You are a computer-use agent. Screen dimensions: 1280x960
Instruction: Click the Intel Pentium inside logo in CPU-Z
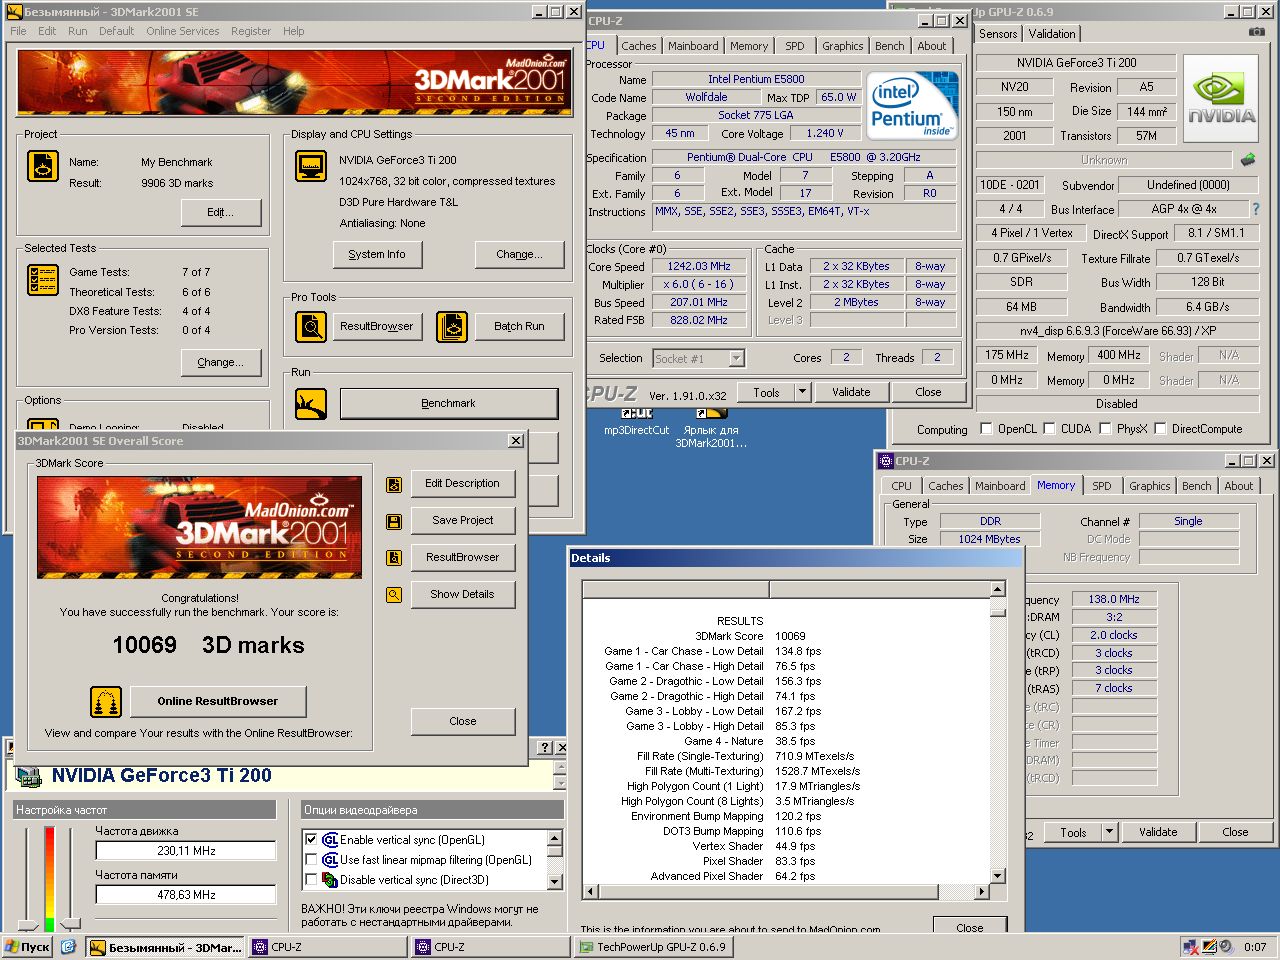click(x=911, y=106)
